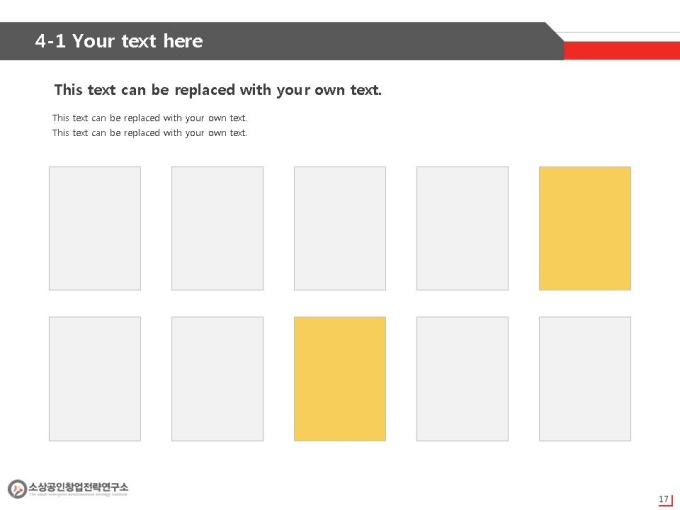This screenshot has height=510, width=680.
Task: Click the small English tagline under logo
Action: tap(78, 494)
